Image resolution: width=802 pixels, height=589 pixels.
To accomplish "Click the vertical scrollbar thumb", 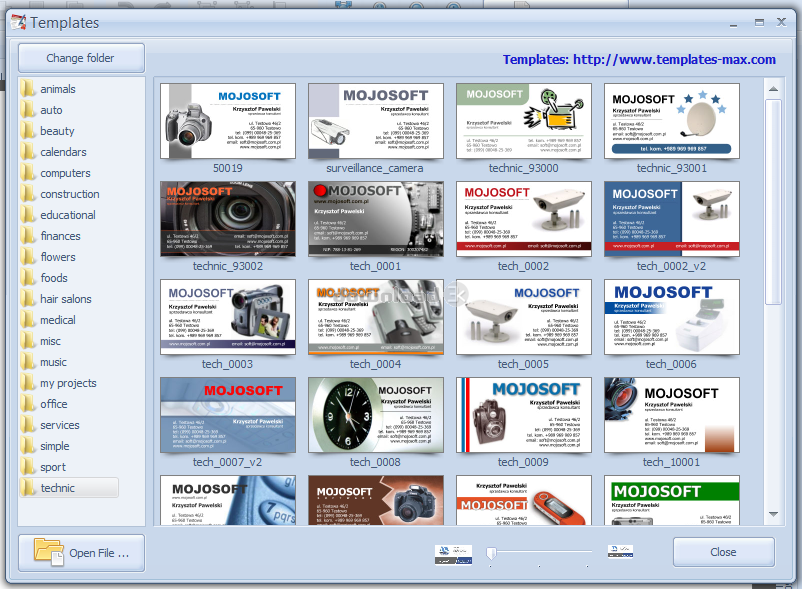I will 773,202.
